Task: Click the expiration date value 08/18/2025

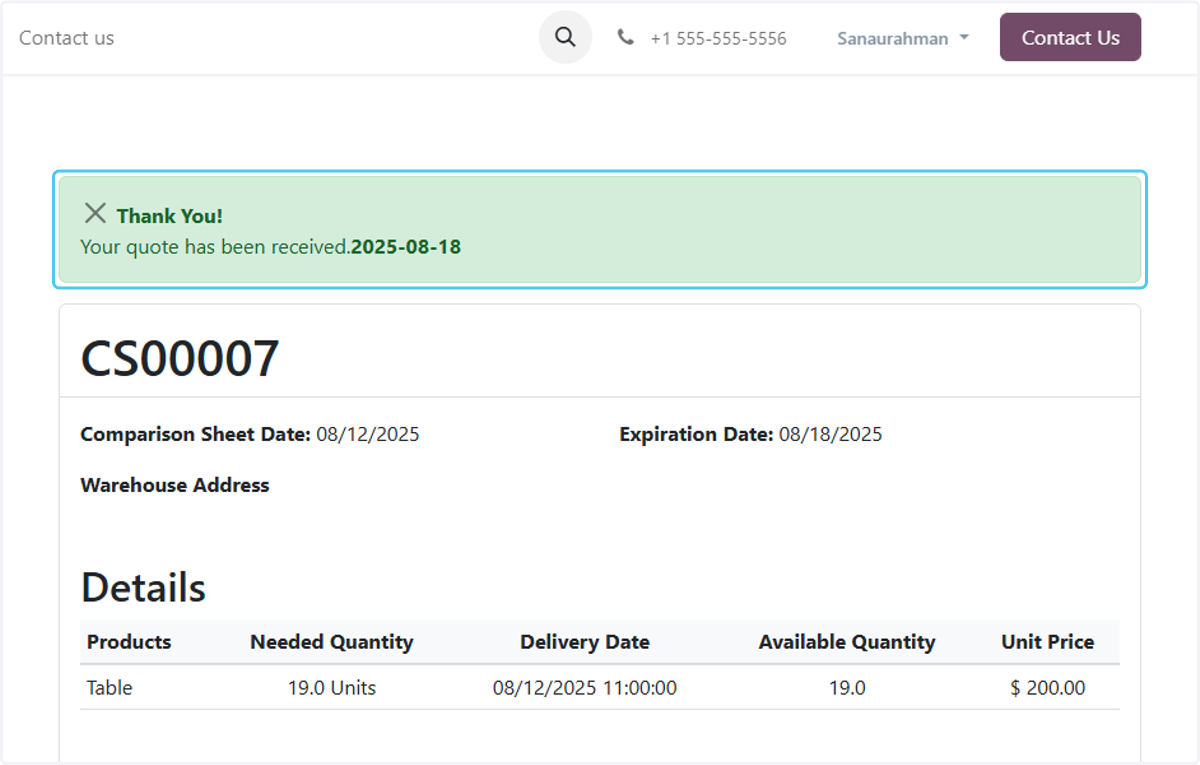Action: (x=831, y=434)
